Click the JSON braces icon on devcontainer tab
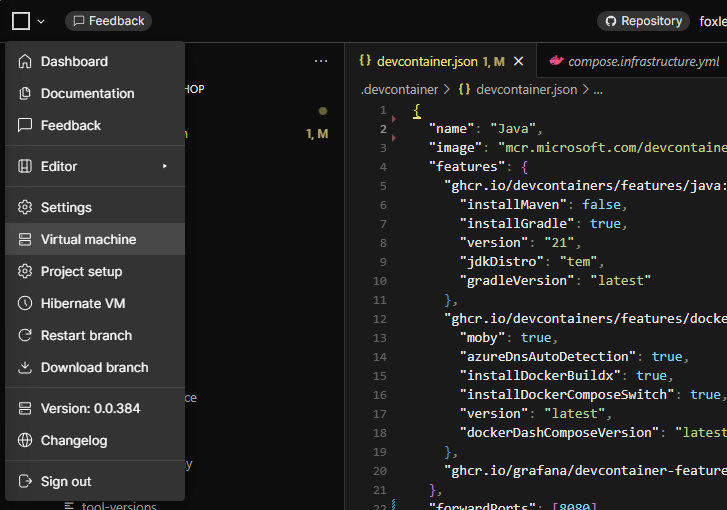Screen dimensions: 727x510 (365, 61)
